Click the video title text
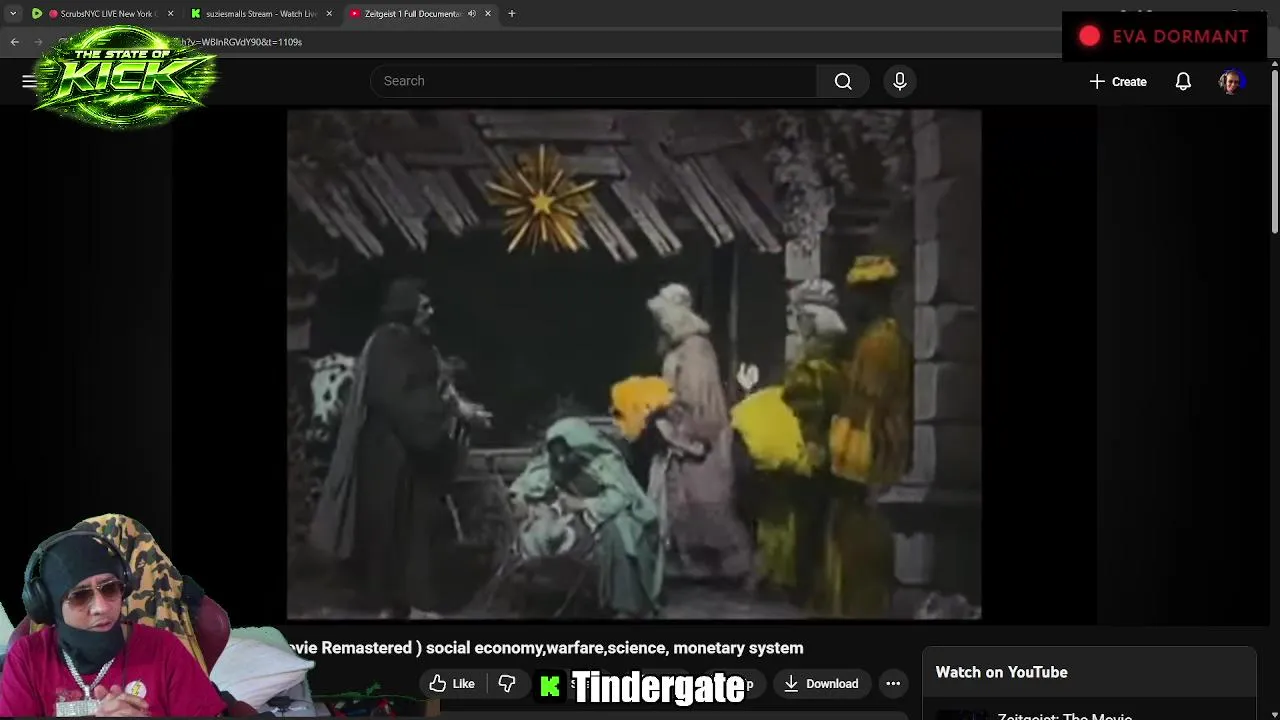This screenshot has width=1280, height=720. (546, 648)
